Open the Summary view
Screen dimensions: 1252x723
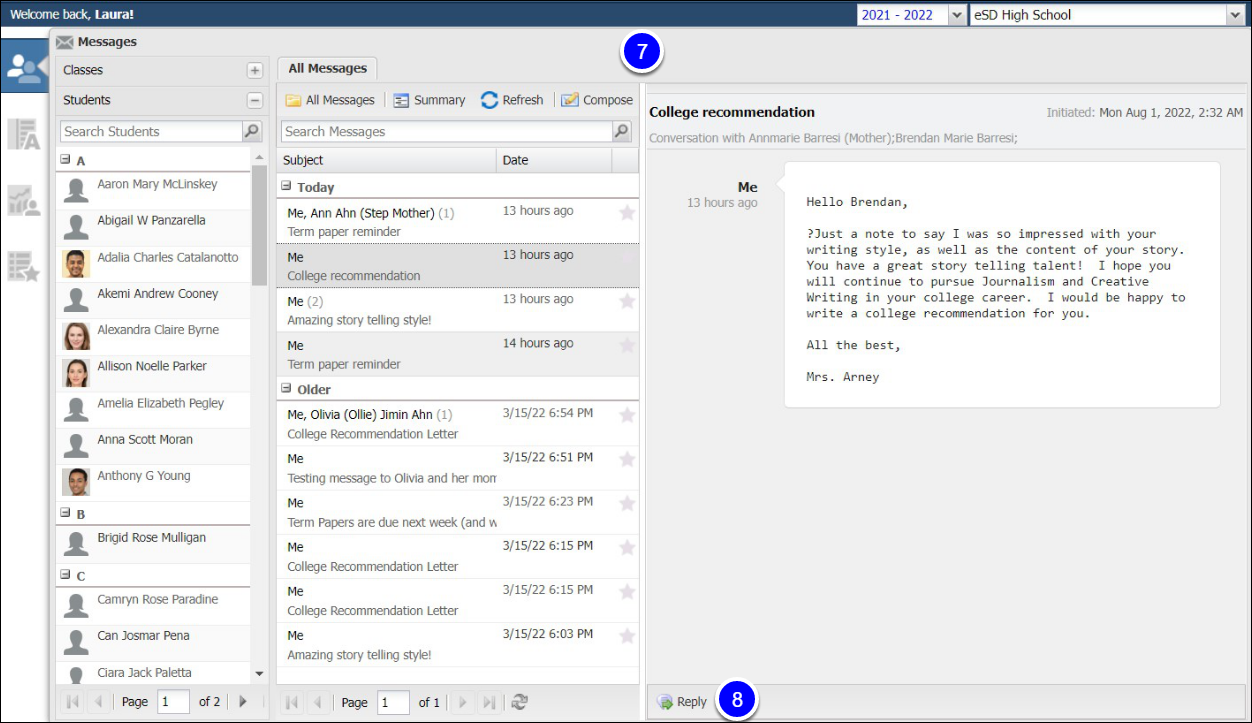tap(429, 100)
